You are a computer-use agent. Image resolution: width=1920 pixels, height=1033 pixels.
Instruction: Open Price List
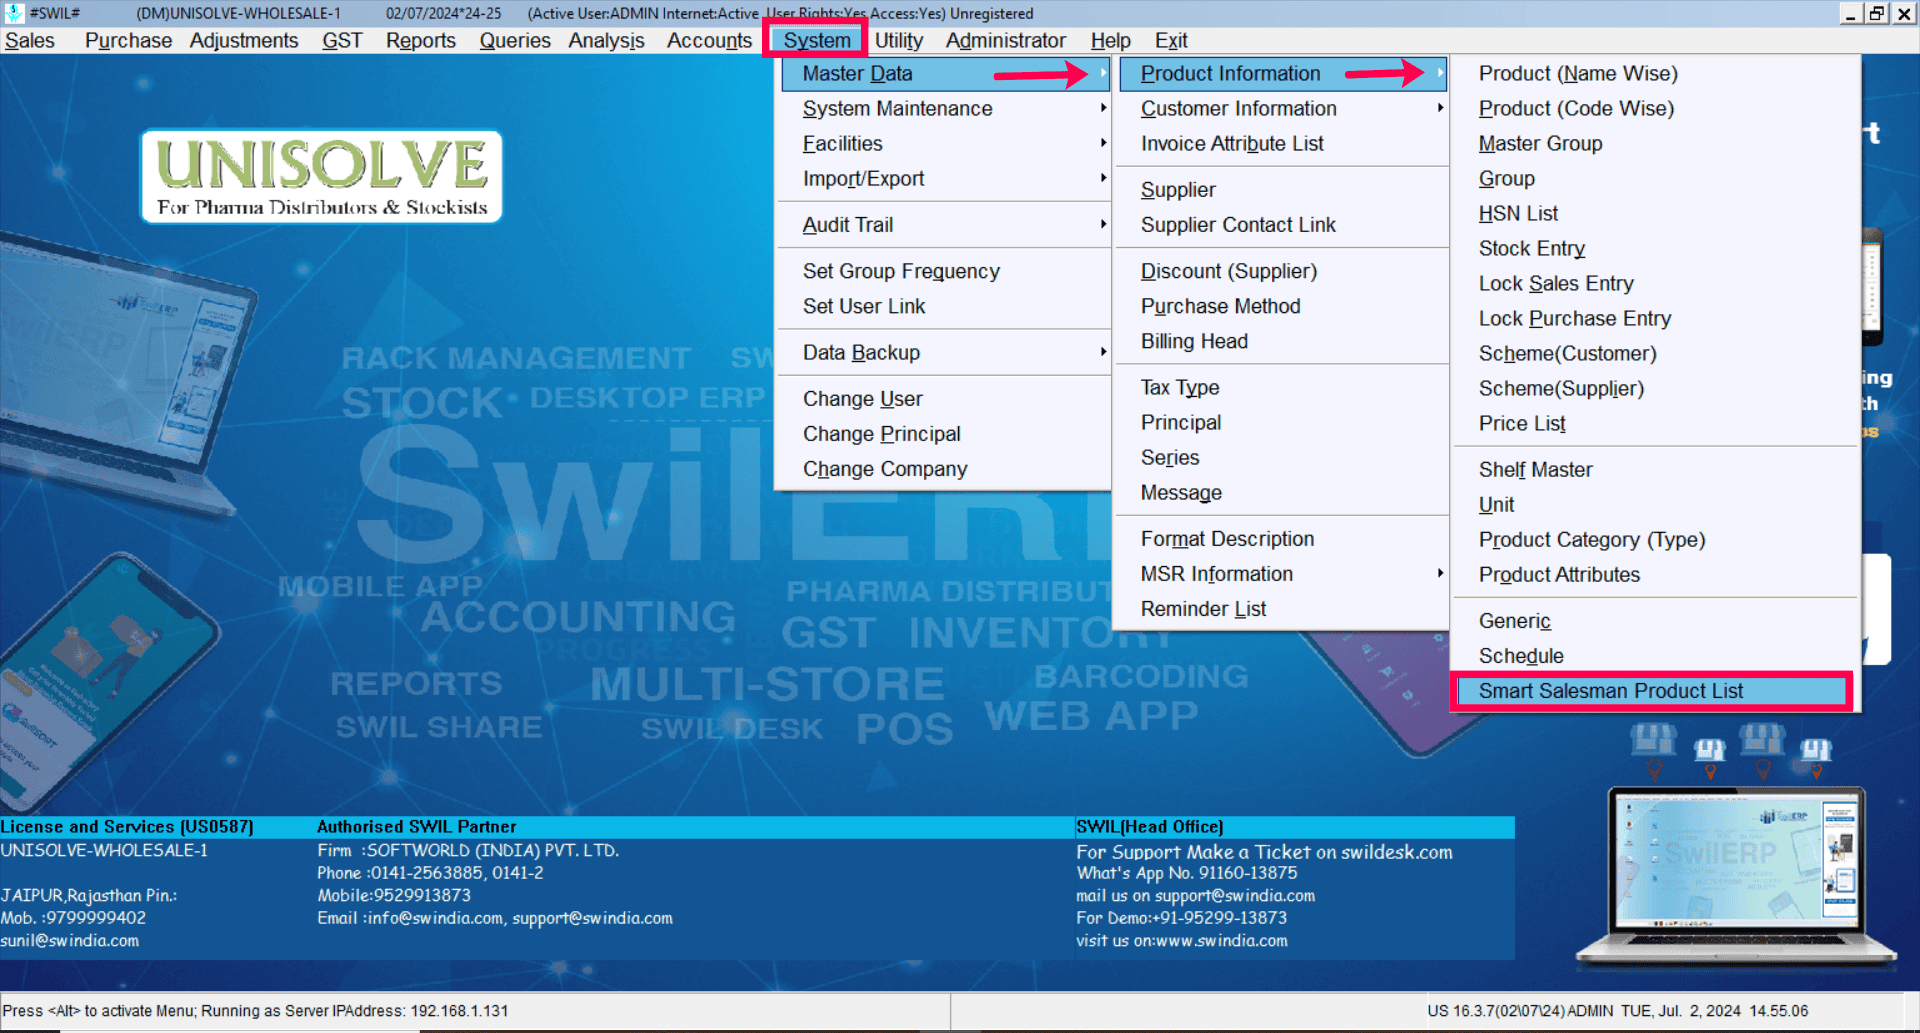click(1655, 424)
